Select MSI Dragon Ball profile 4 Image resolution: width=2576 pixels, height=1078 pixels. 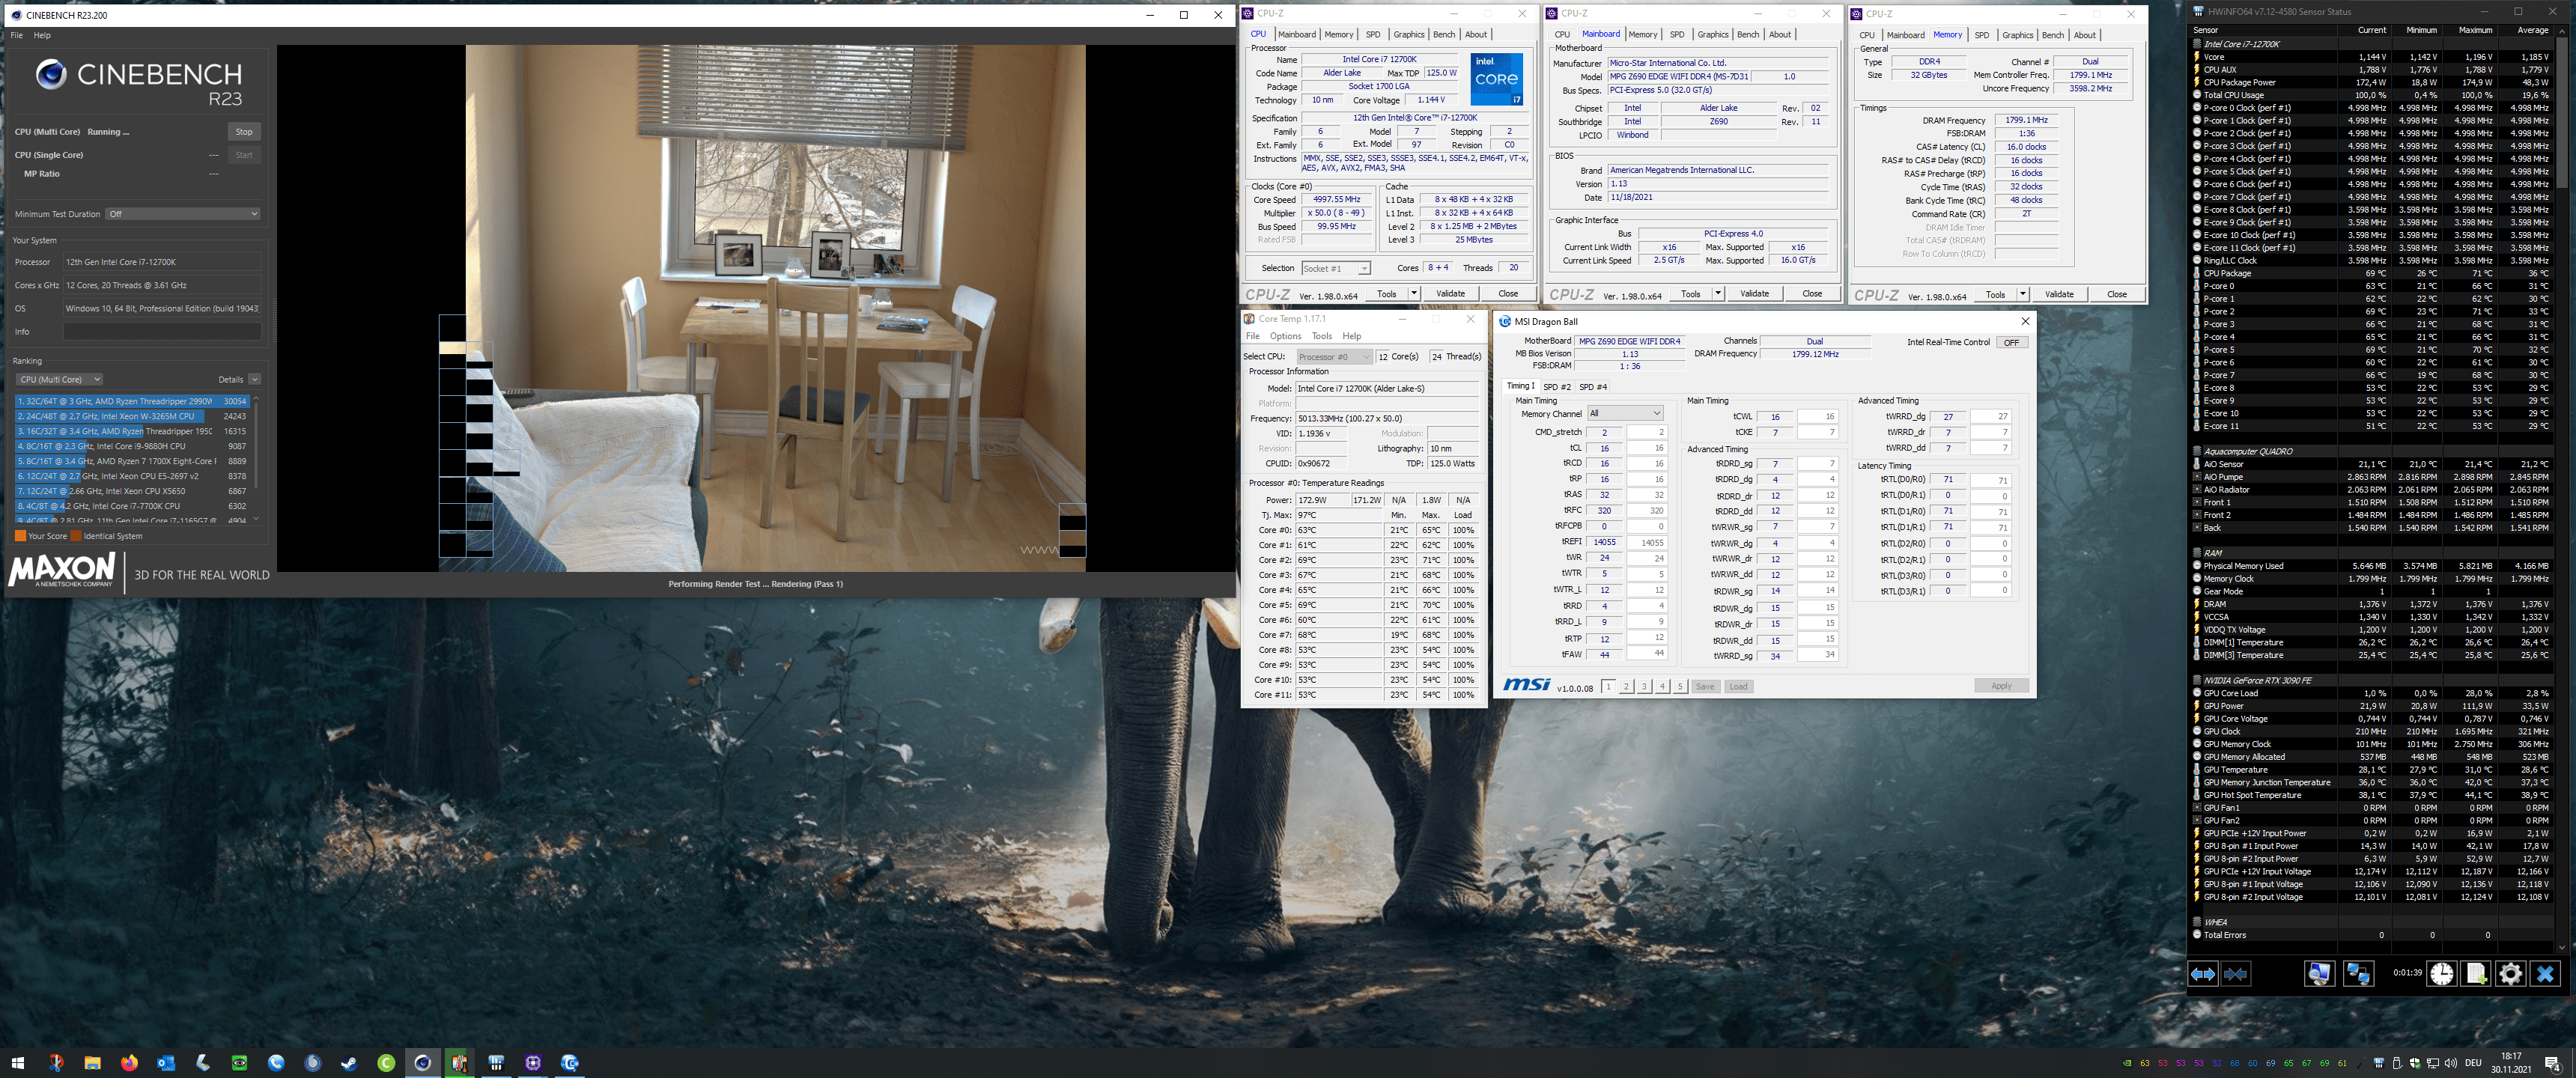[1662, 686]
